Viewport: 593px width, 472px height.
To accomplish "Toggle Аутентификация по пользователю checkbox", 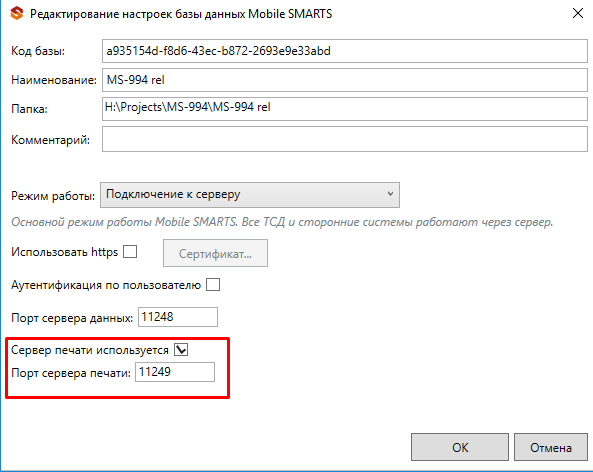I will [x=213, y=285].
